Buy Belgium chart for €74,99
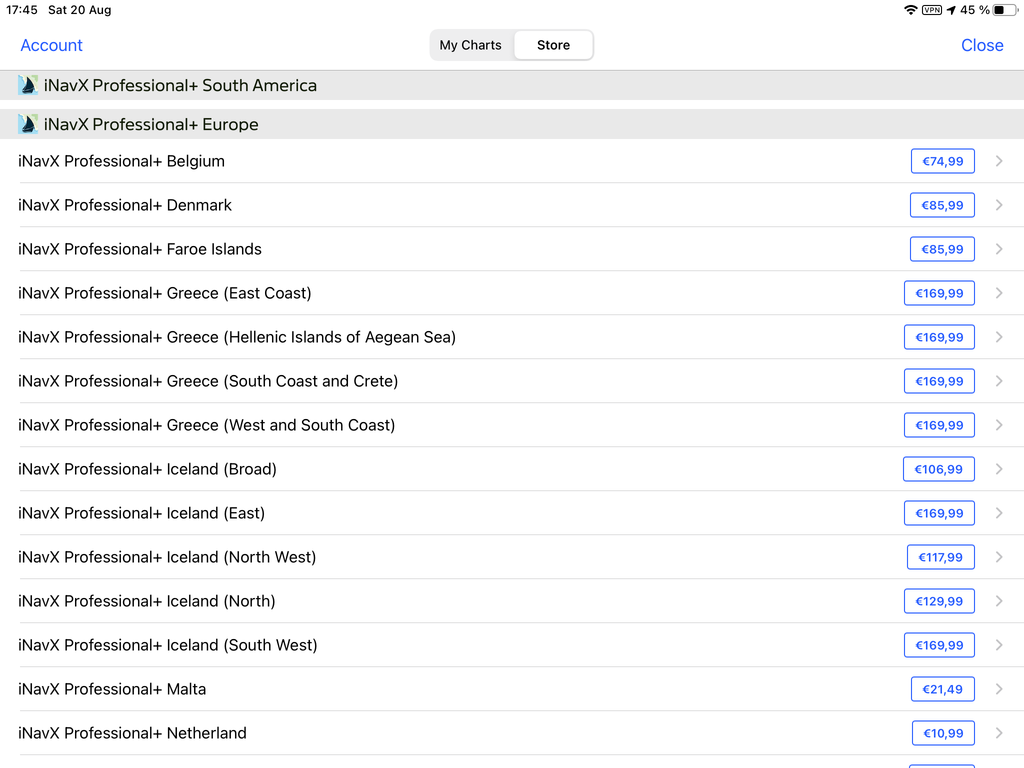This screenshot has width=1024, height=768. point(942,161)
